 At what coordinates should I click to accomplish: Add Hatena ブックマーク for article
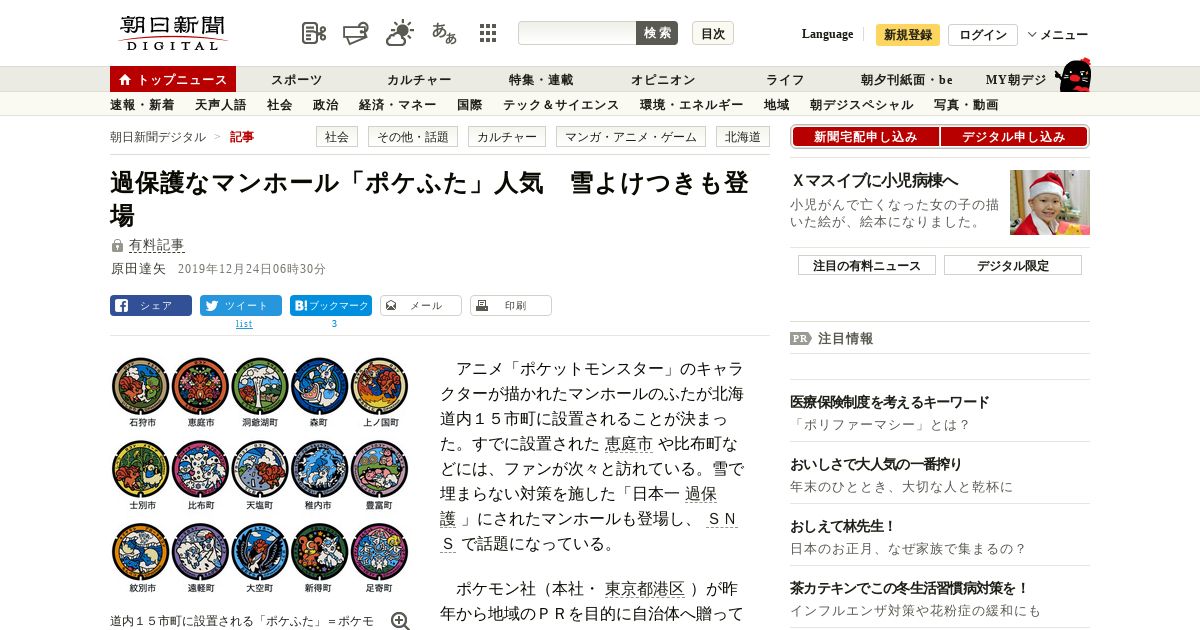tap(331, 306)
